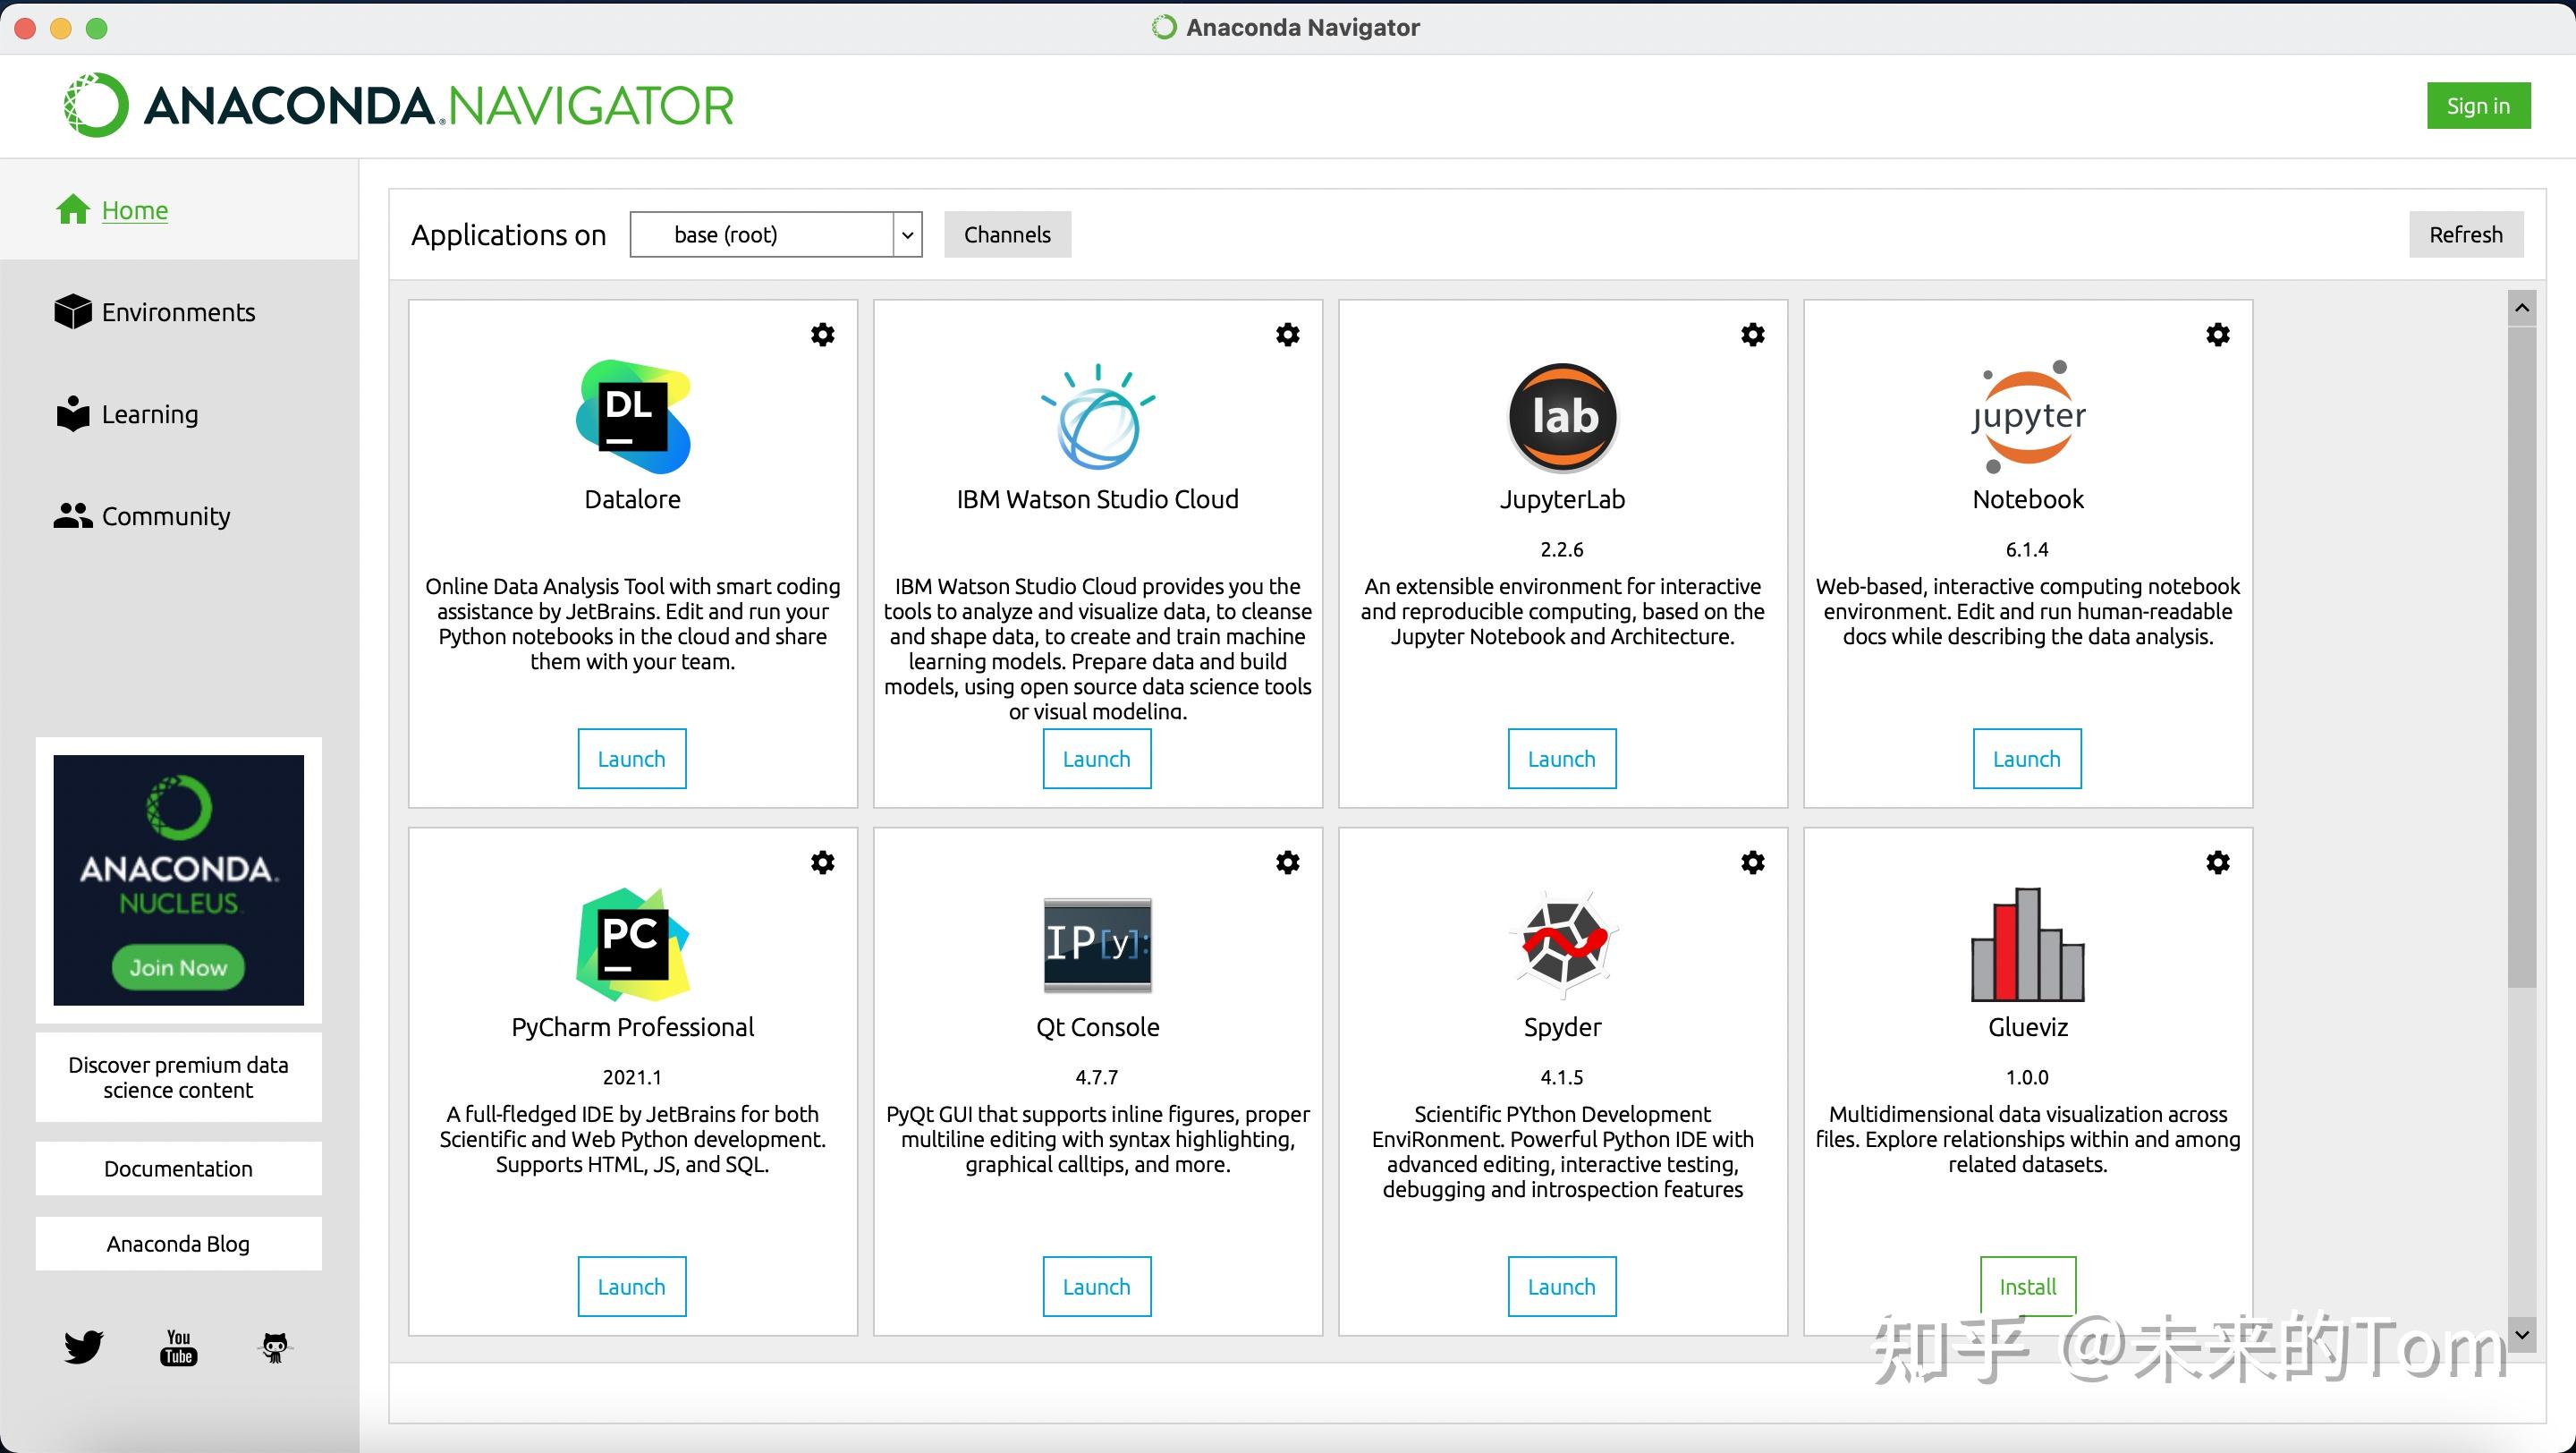Open the JupyterLab tile gear options
Image resolution: width=2576 pixels, height=1453 pixels.
point(1752,334)
